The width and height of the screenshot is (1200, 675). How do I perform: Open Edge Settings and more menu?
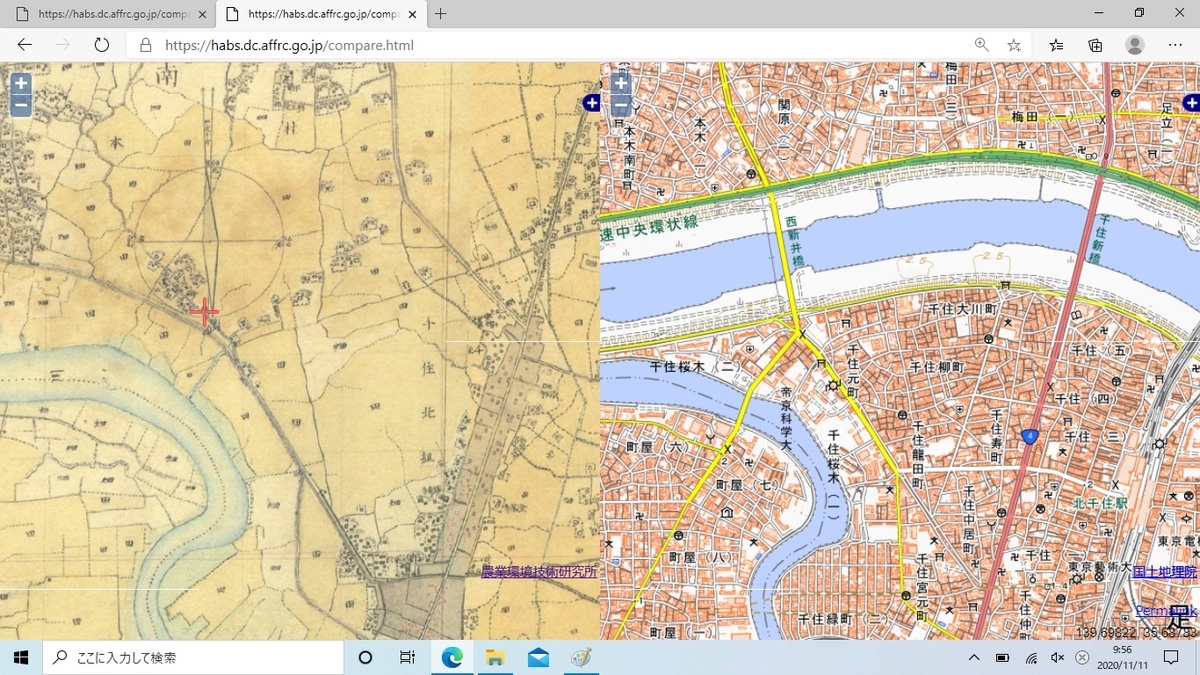(x=1175, y=45)
